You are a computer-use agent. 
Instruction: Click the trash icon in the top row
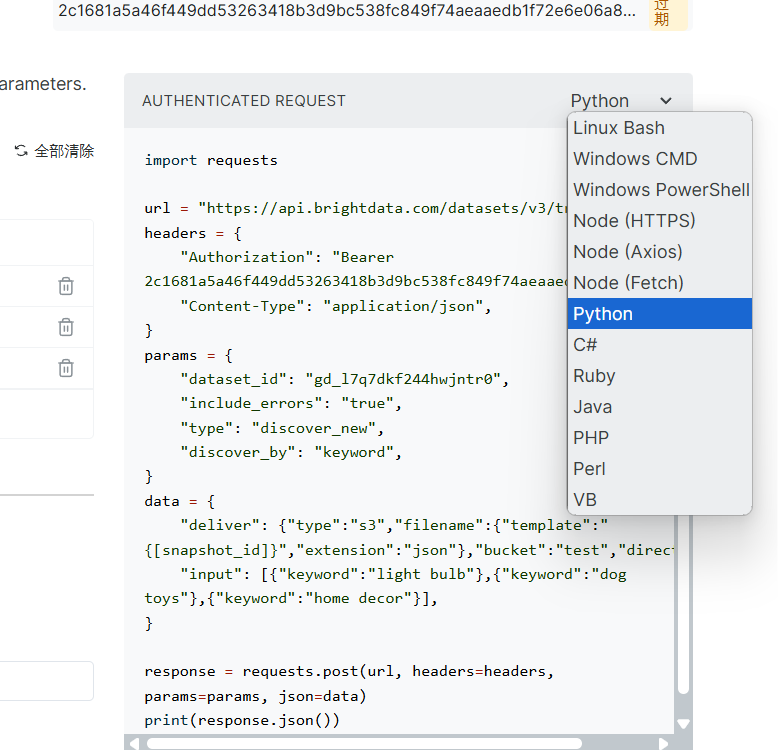(66, 287)
